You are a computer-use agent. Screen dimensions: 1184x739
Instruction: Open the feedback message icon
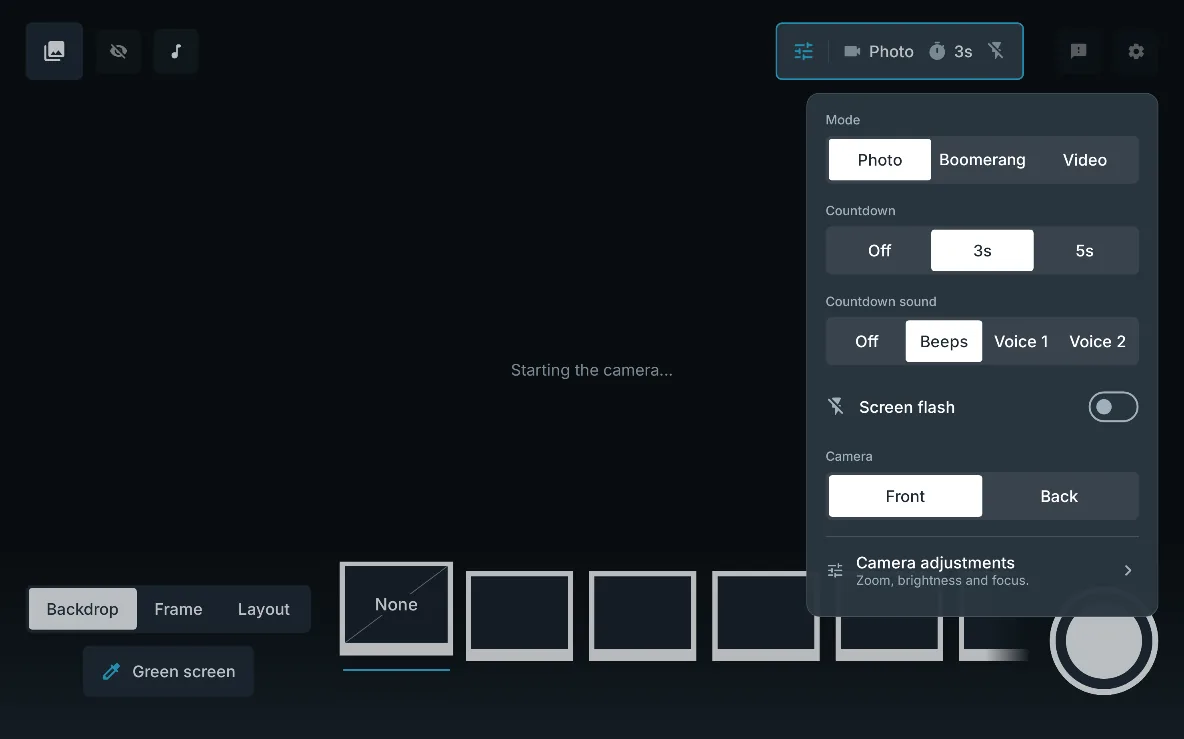(1078, 51)
